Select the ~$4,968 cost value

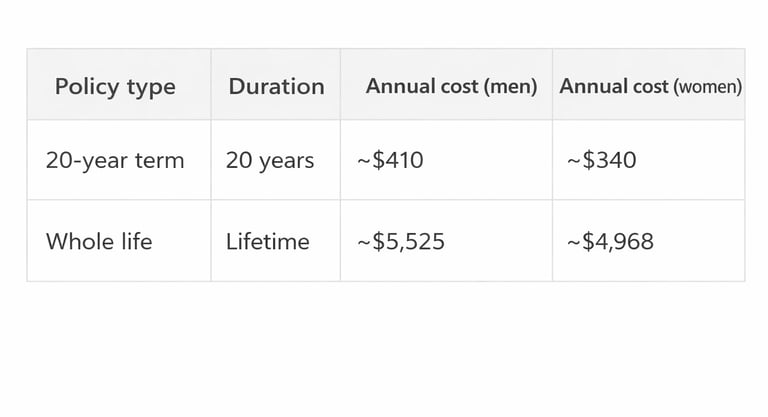611,241
